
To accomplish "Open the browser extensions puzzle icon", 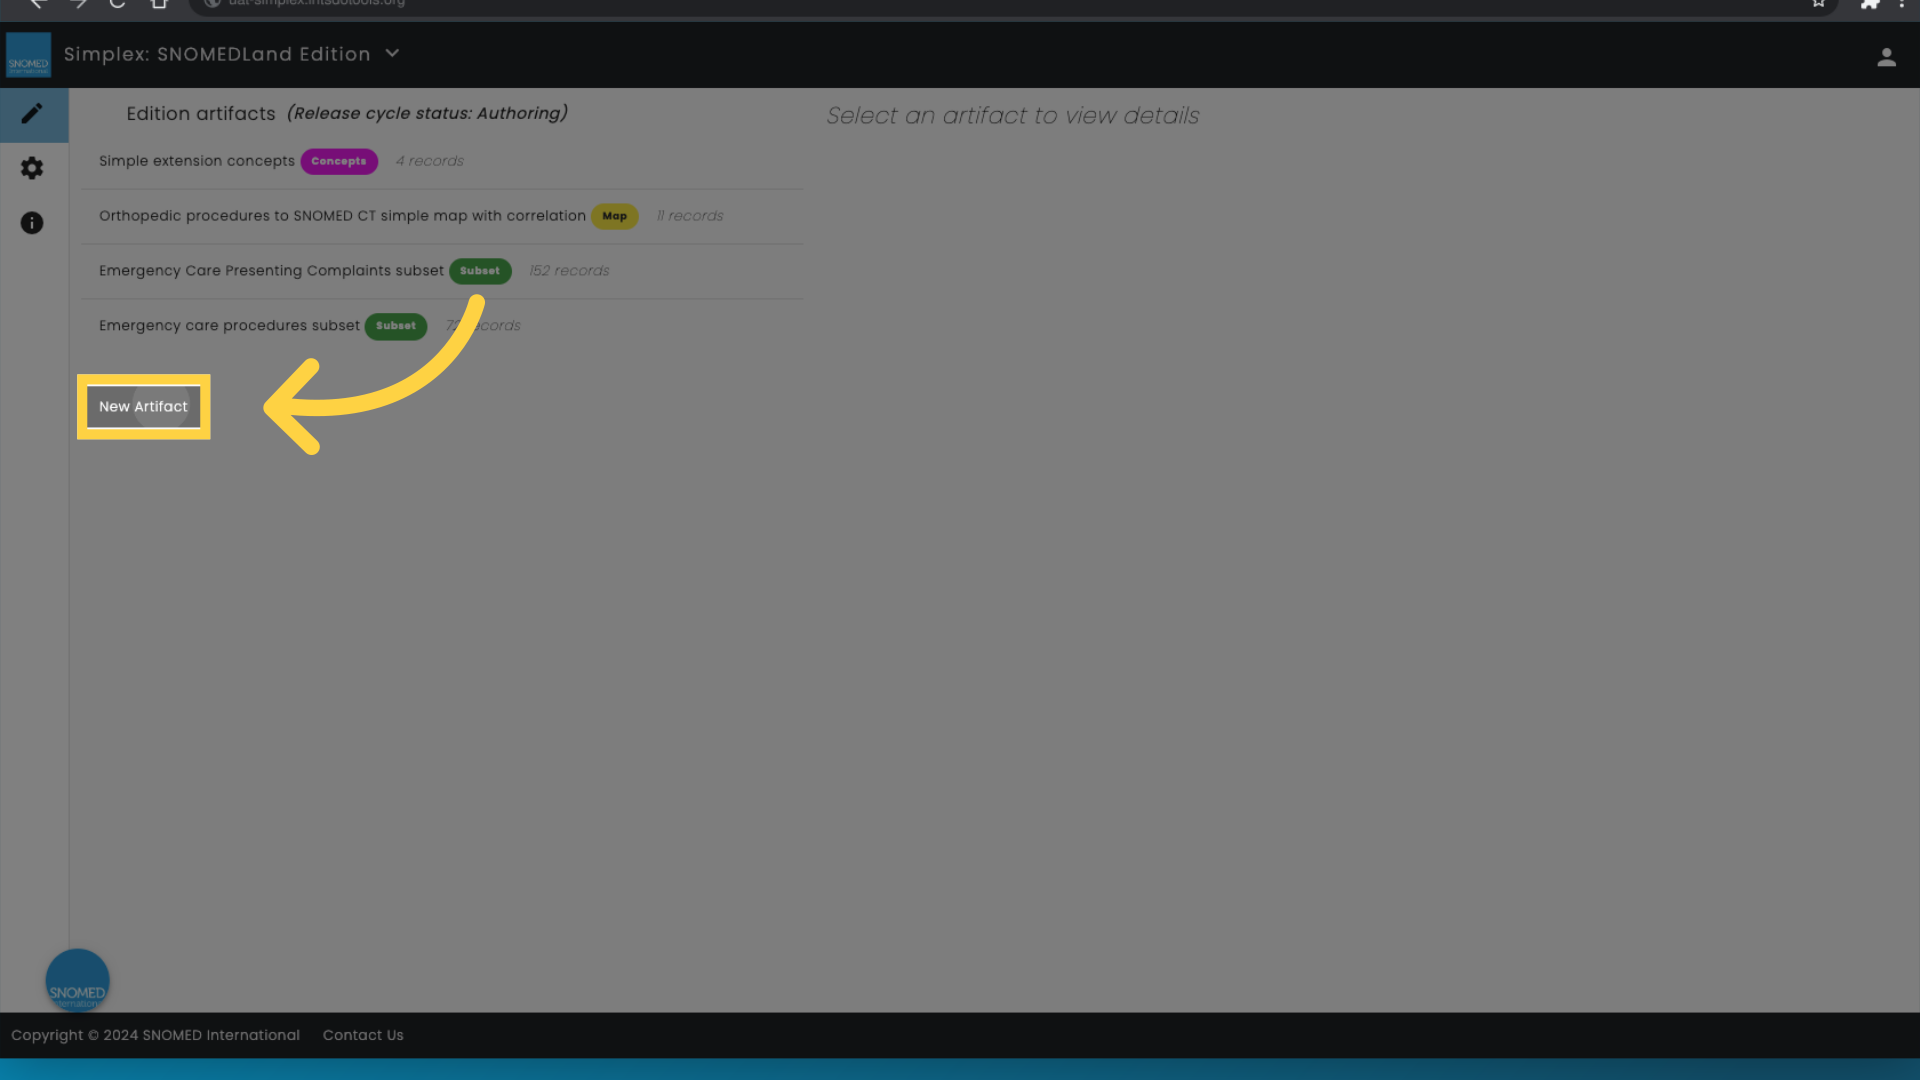I will (1869, 3).
